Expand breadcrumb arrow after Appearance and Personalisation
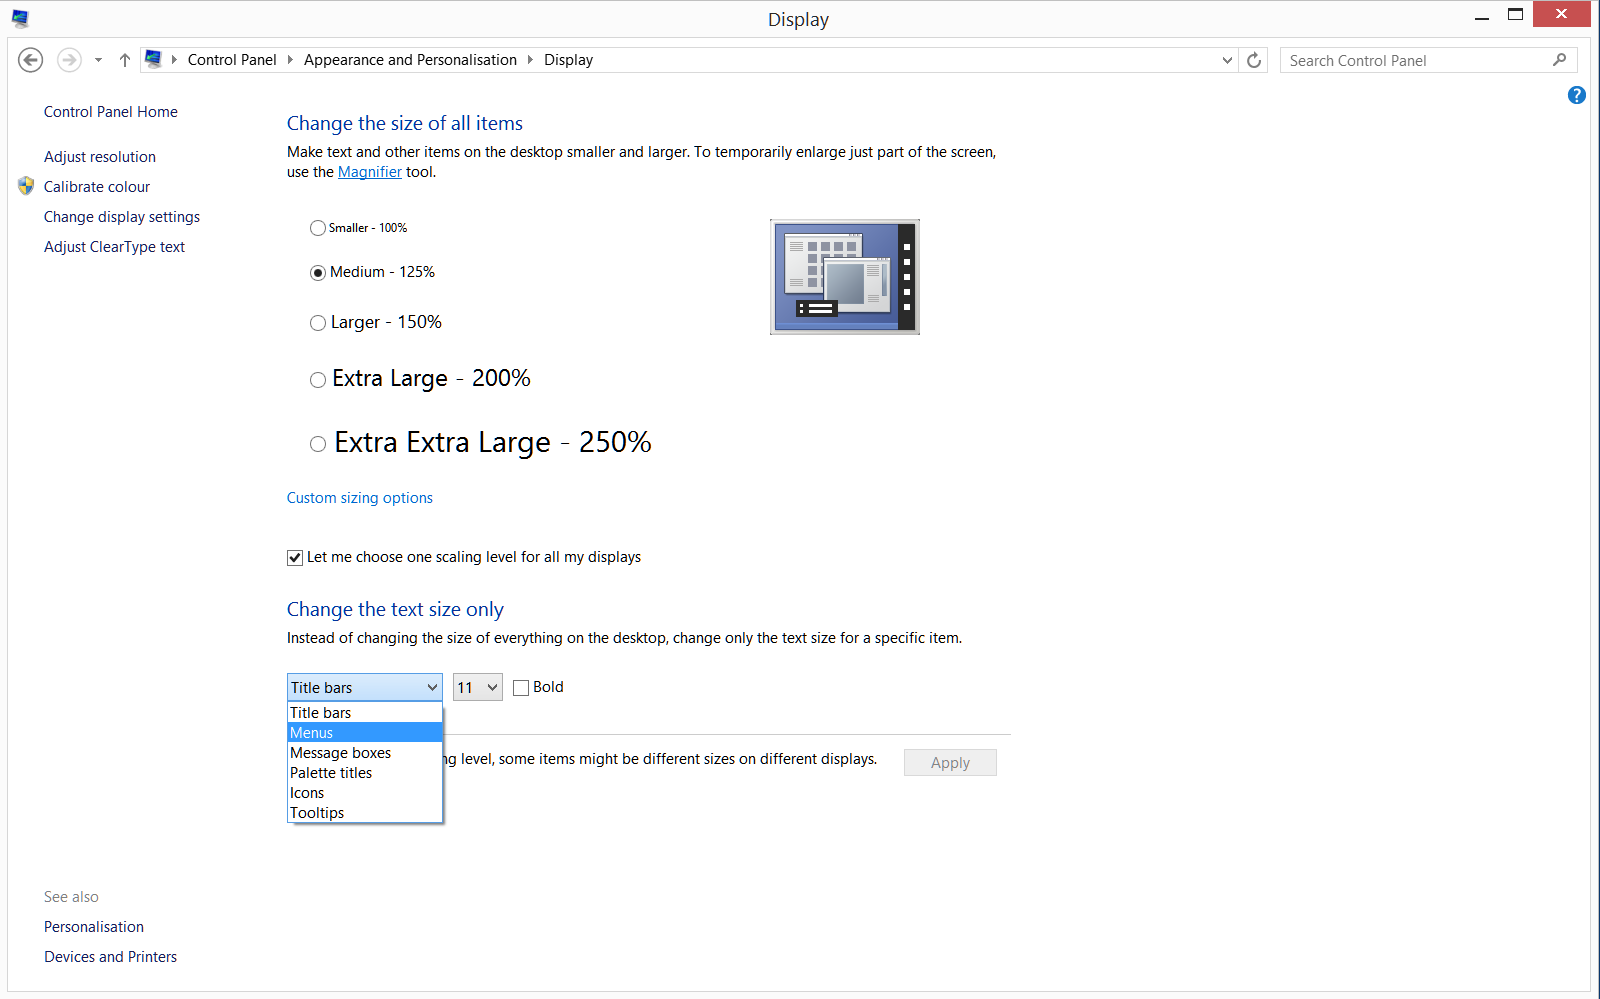 pos(530,60)
